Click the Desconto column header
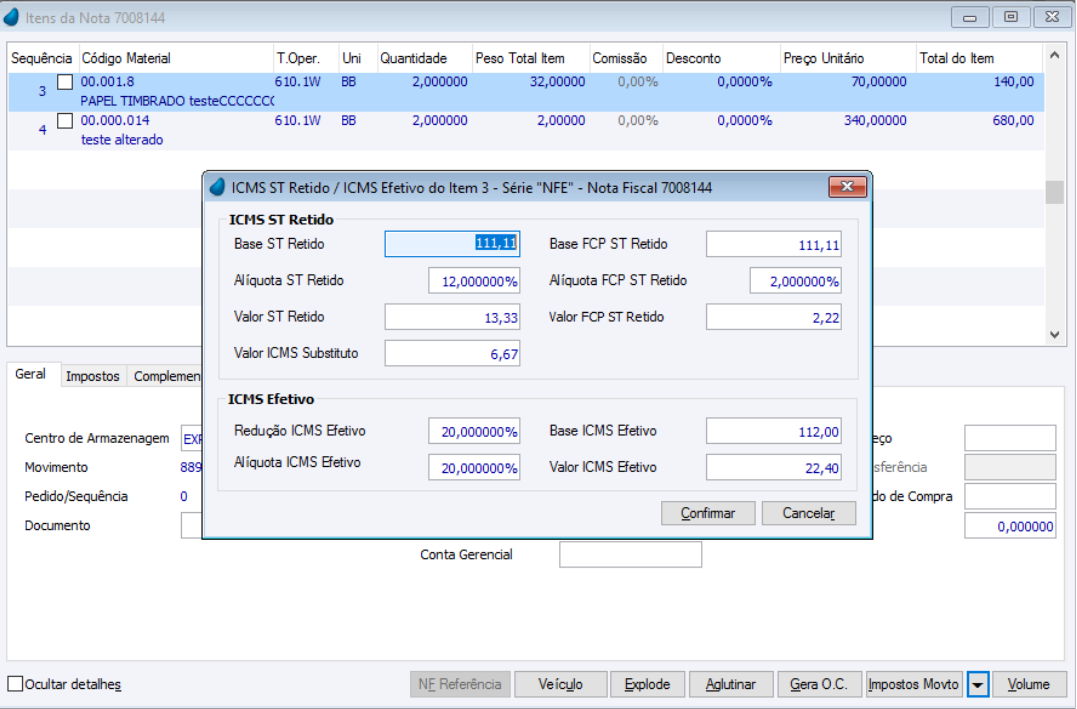 721,58
